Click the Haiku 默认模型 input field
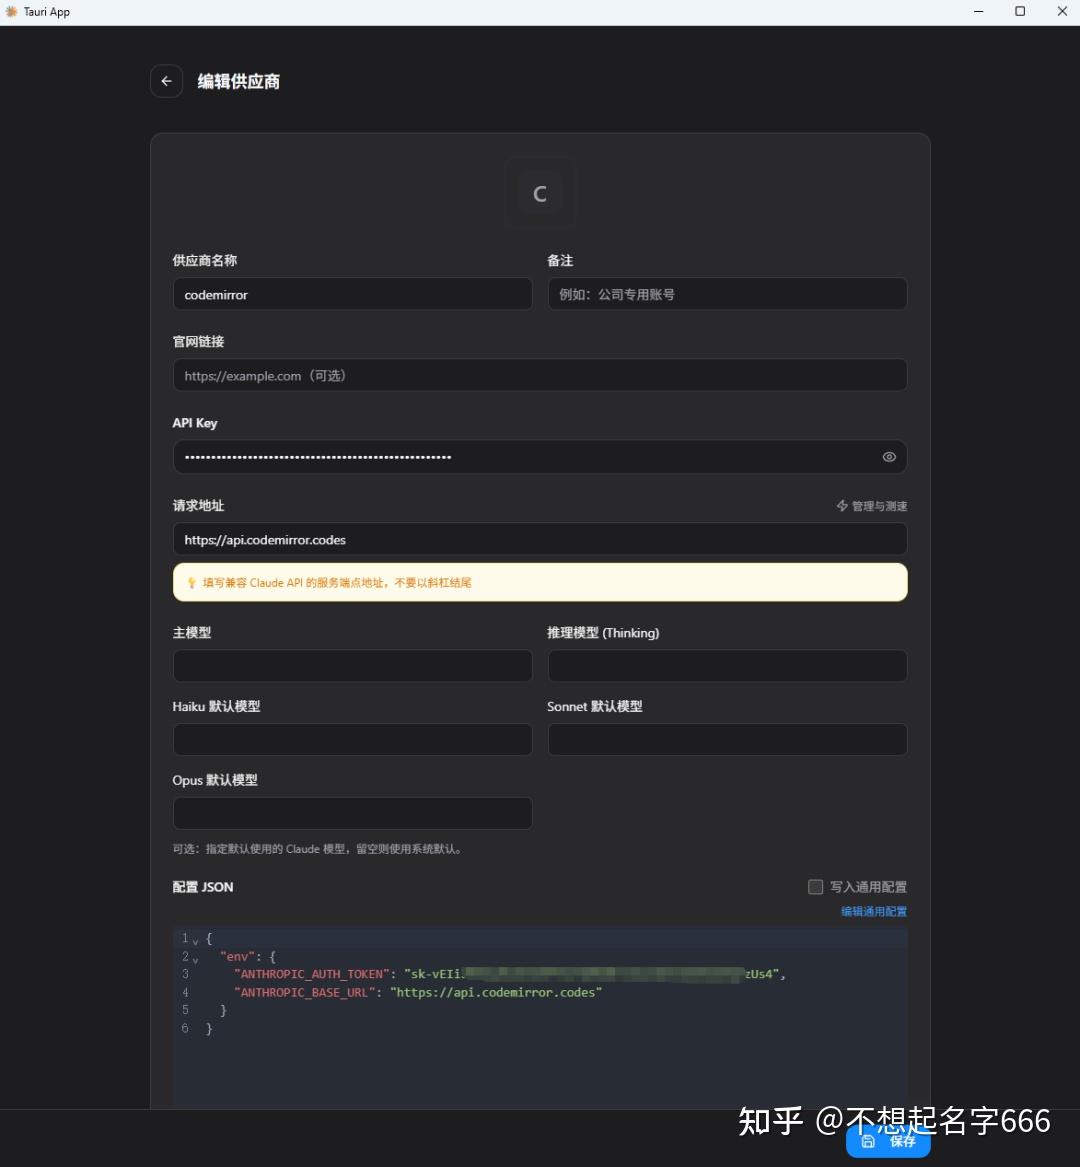This screenshot has width=1080, height=1167. tap(352, 740)
